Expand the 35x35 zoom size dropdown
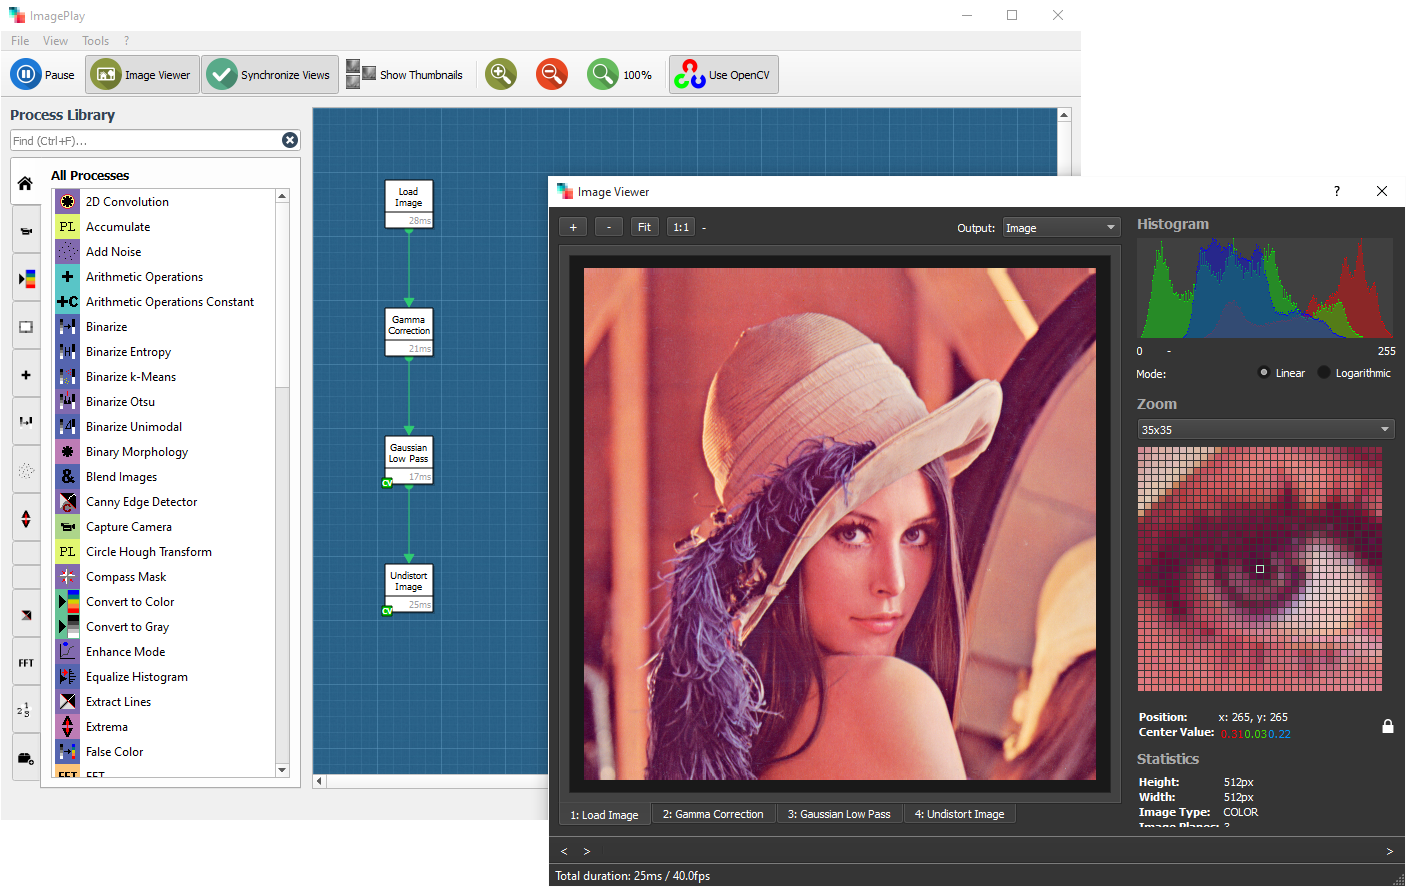 pos(1265,430)
